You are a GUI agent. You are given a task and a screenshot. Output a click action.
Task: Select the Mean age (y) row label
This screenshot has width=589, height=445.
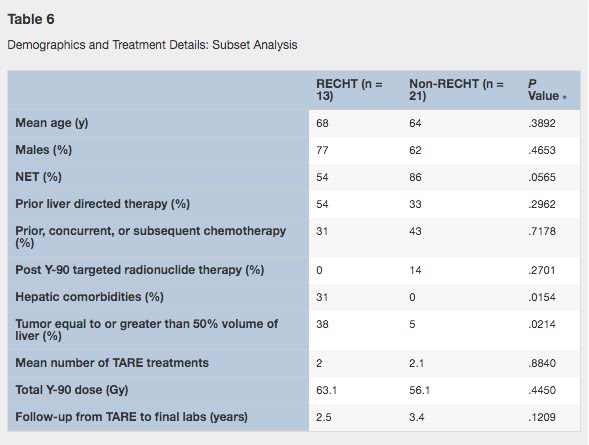click(52, 123)
